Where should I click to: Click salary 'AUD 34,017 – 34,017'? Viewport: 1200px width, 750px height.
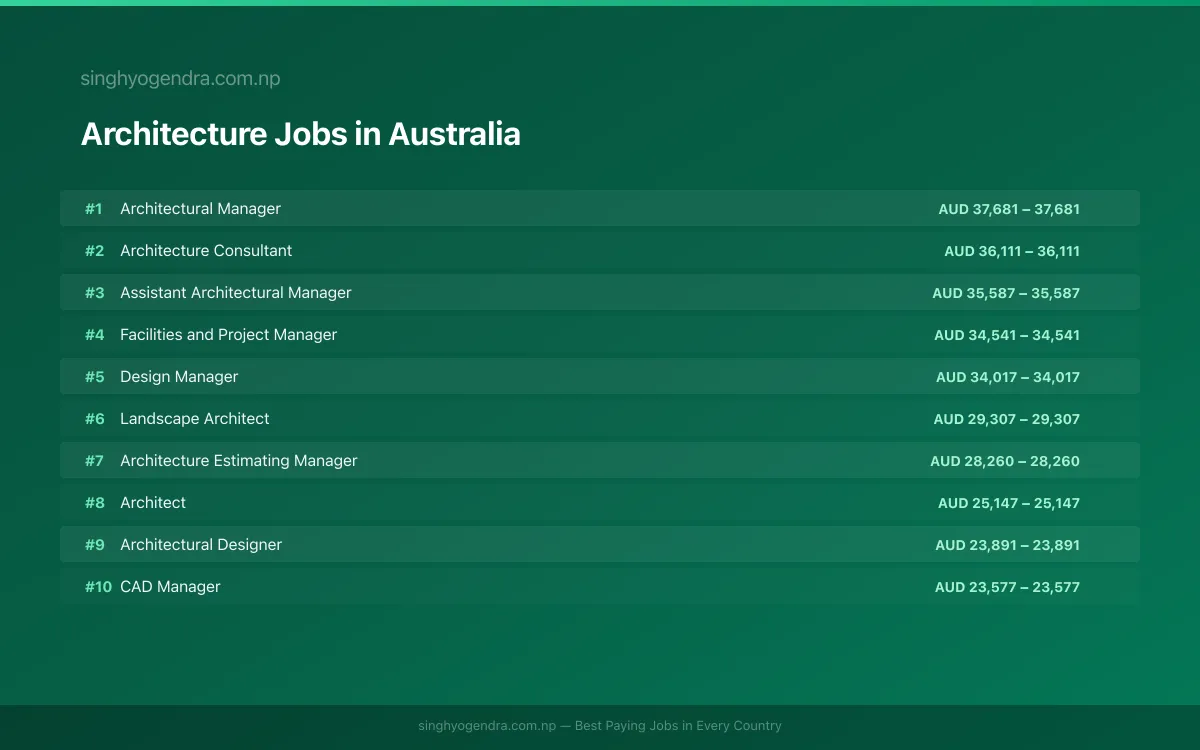click(x=1008, y=377)
